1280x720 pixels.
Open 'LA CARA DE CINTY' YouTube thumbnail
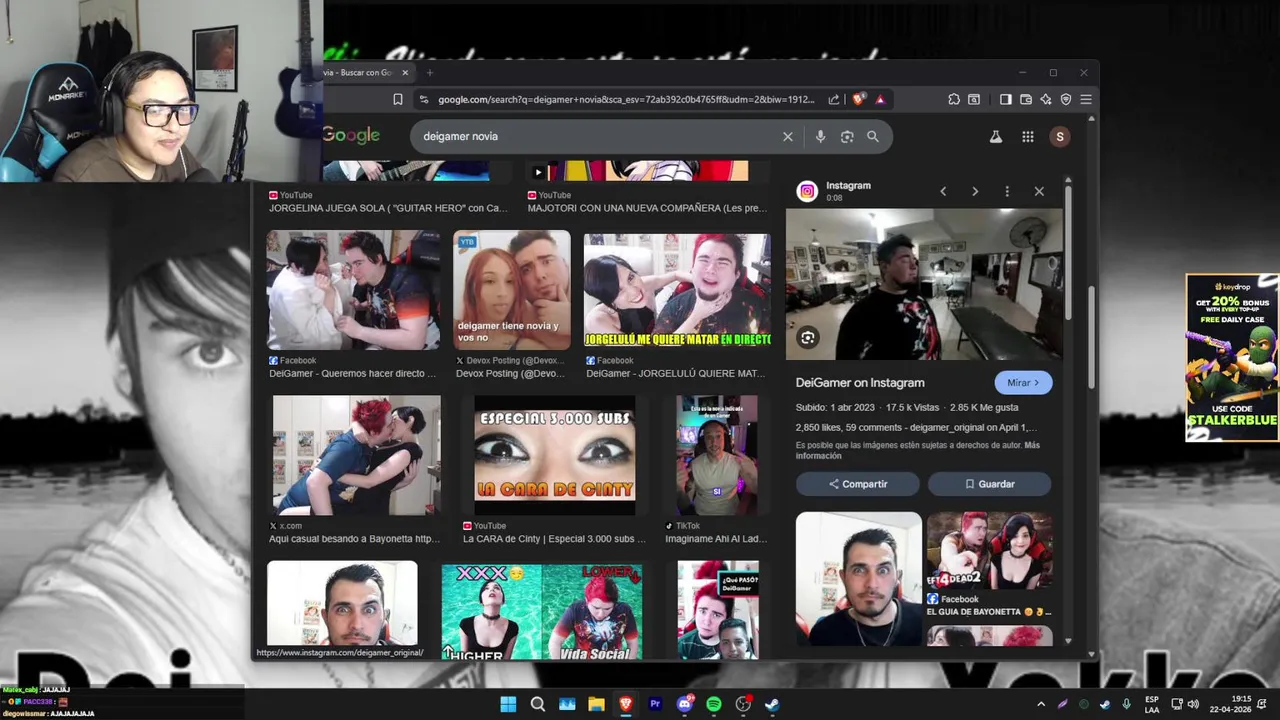(x=555, y=455)
